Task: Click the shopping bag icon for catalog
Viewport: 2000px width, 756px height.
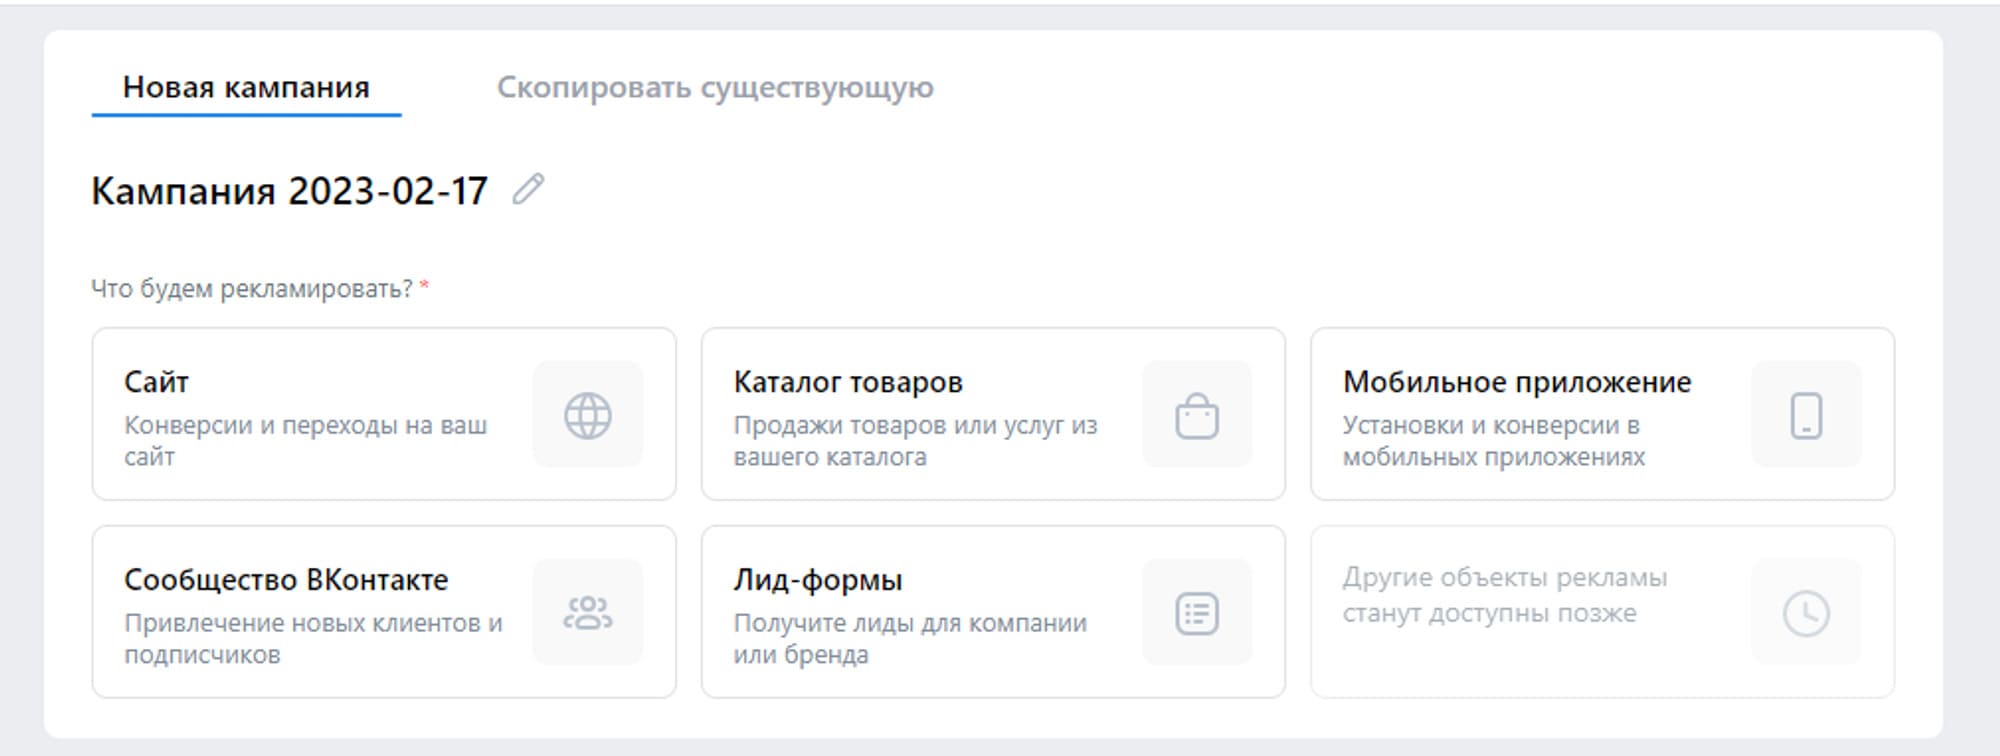Action: tap(1196, 415)
